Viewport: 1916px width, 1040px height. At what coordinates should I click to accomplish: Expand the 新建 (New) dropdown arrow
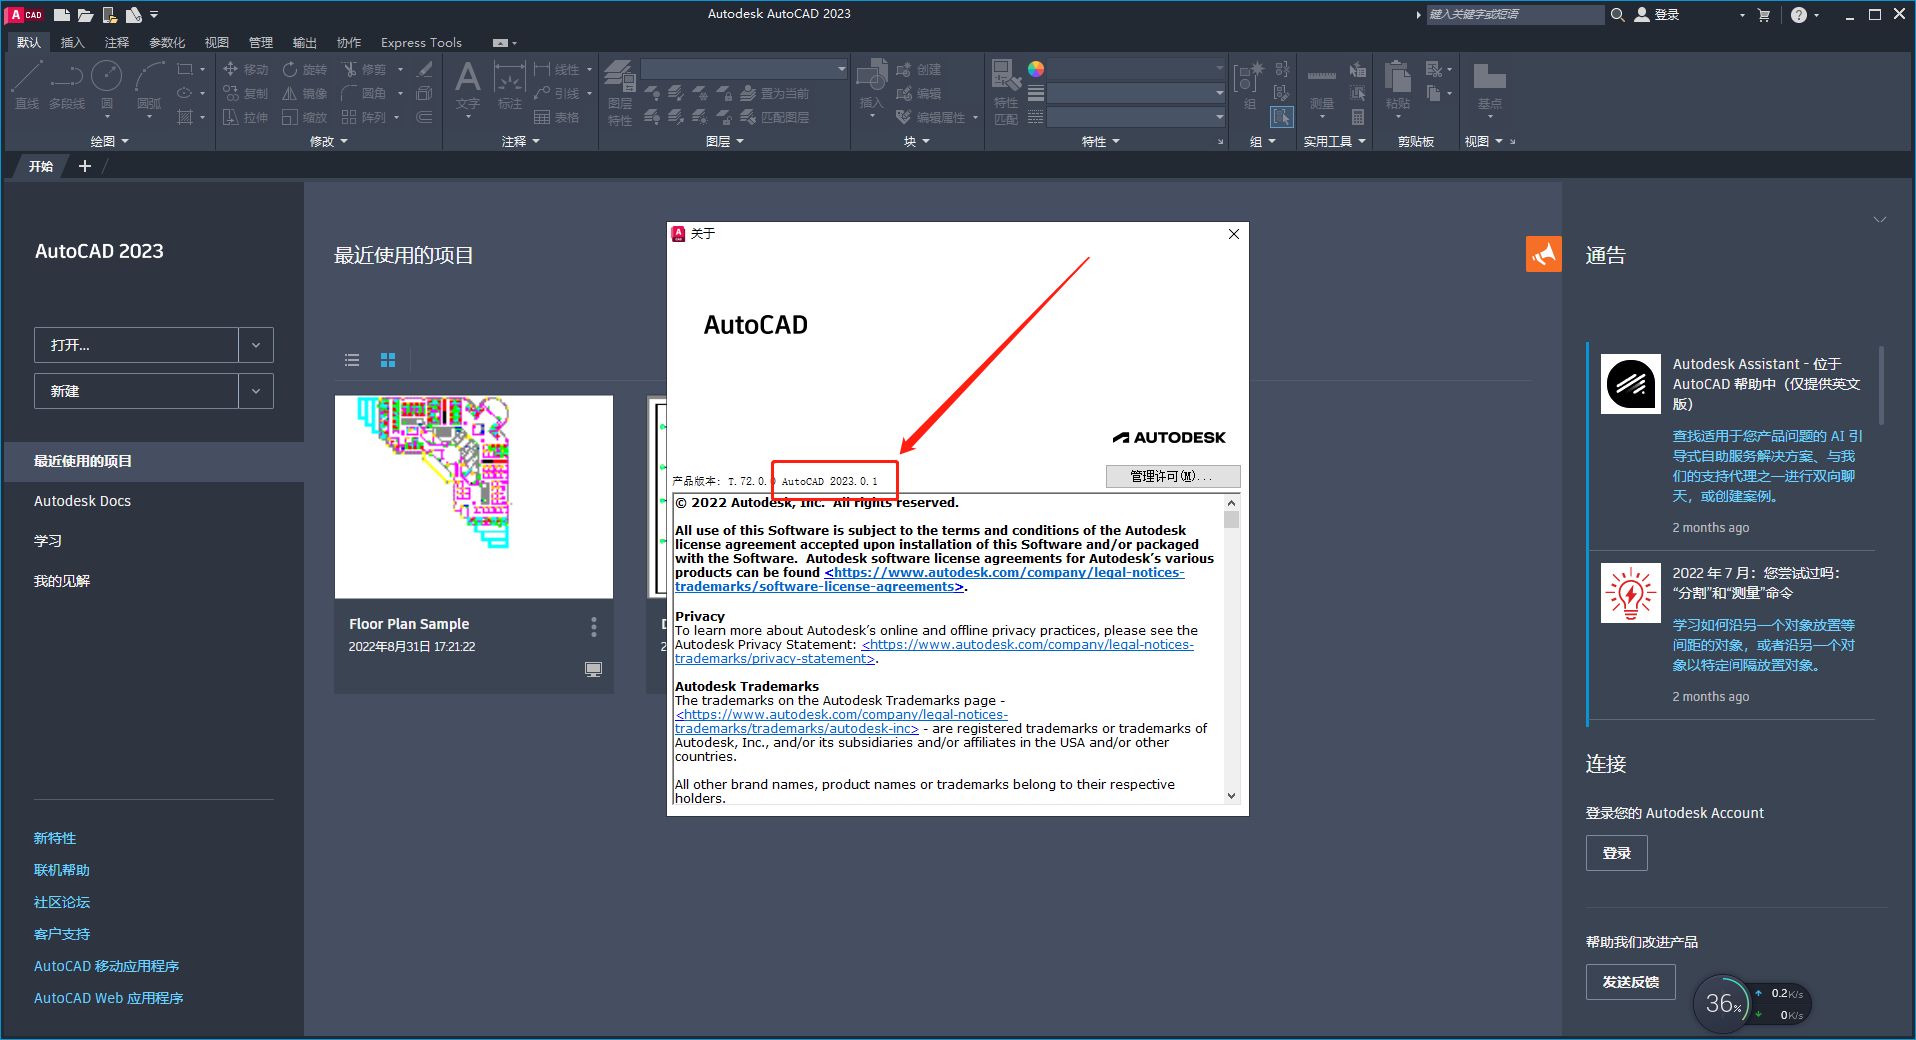pos(256,391)
